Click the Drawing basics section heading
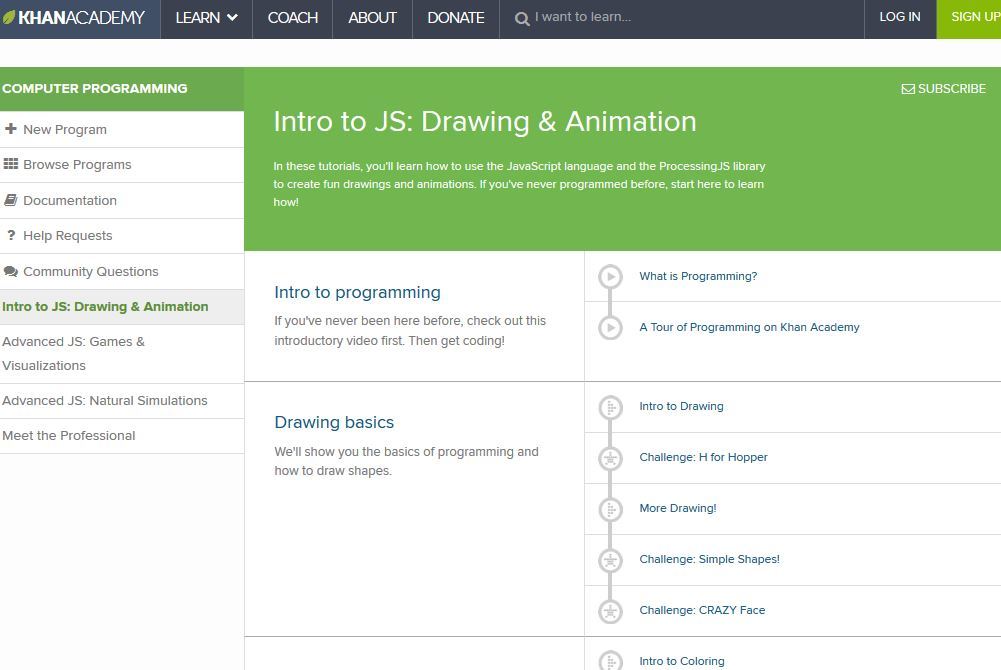 (334, 422)
